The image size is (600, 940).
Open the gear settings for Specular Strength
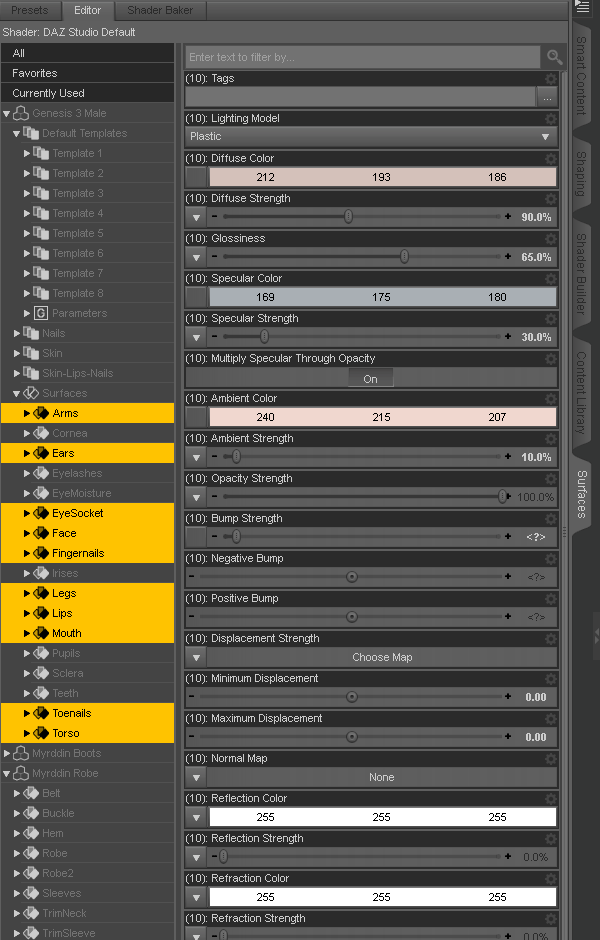click(x=550, y=318)
